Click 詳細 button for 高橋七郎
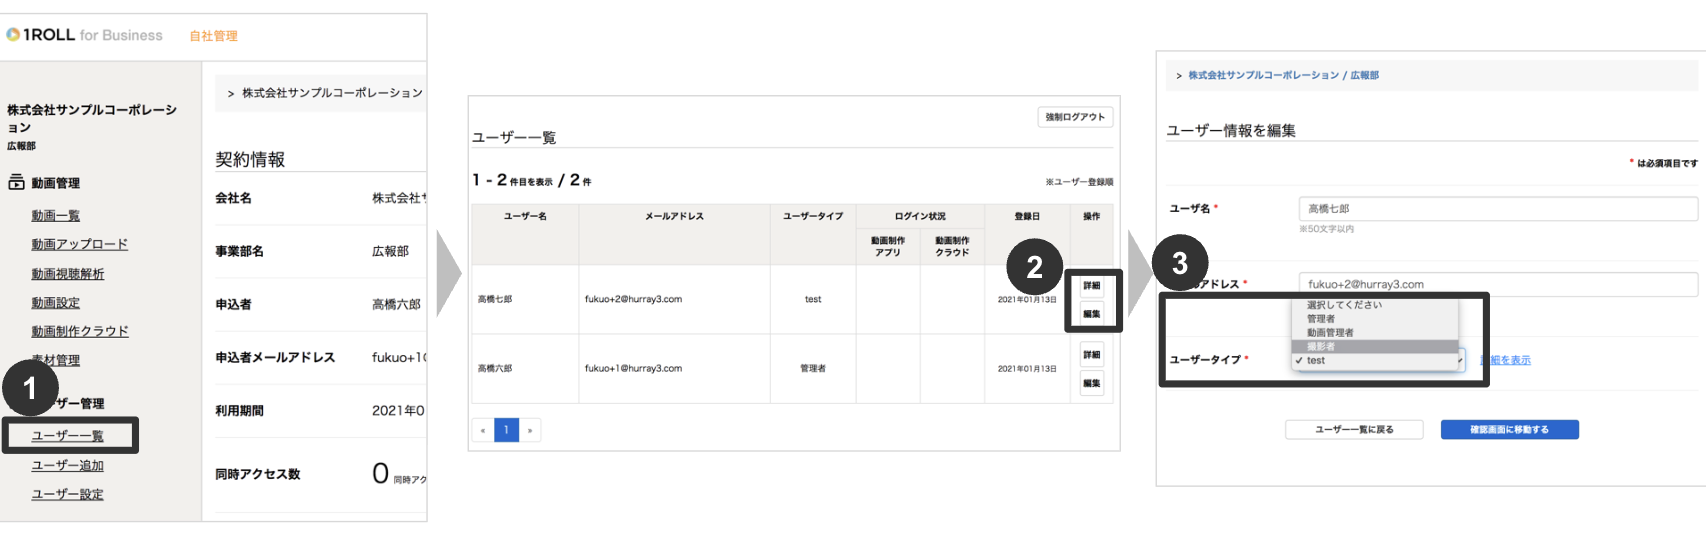Image resolution: width=1706 pixels, height=538 pixels. [1092, 286]
